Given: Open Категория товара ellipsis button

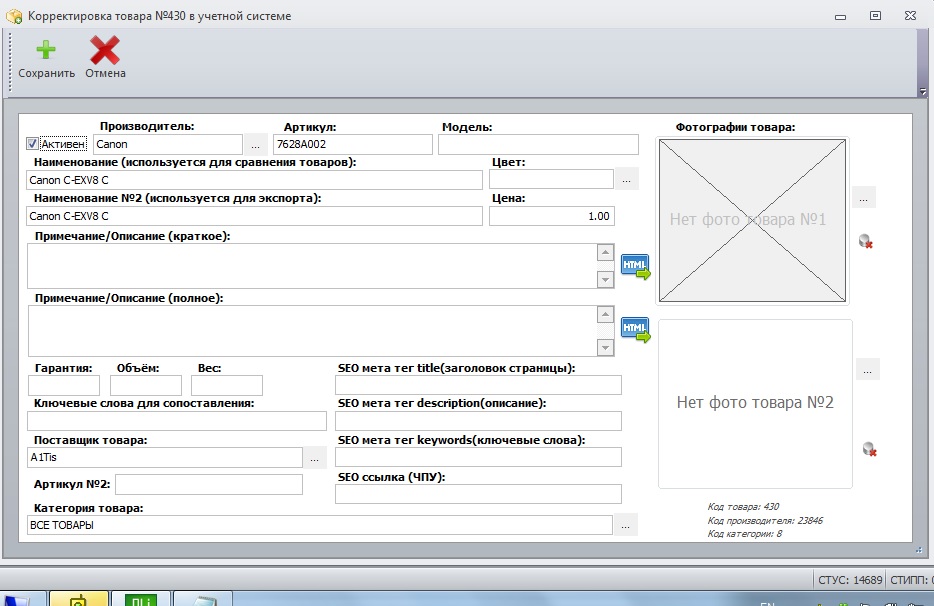Looking at the screenshot, I should [625, 526].
